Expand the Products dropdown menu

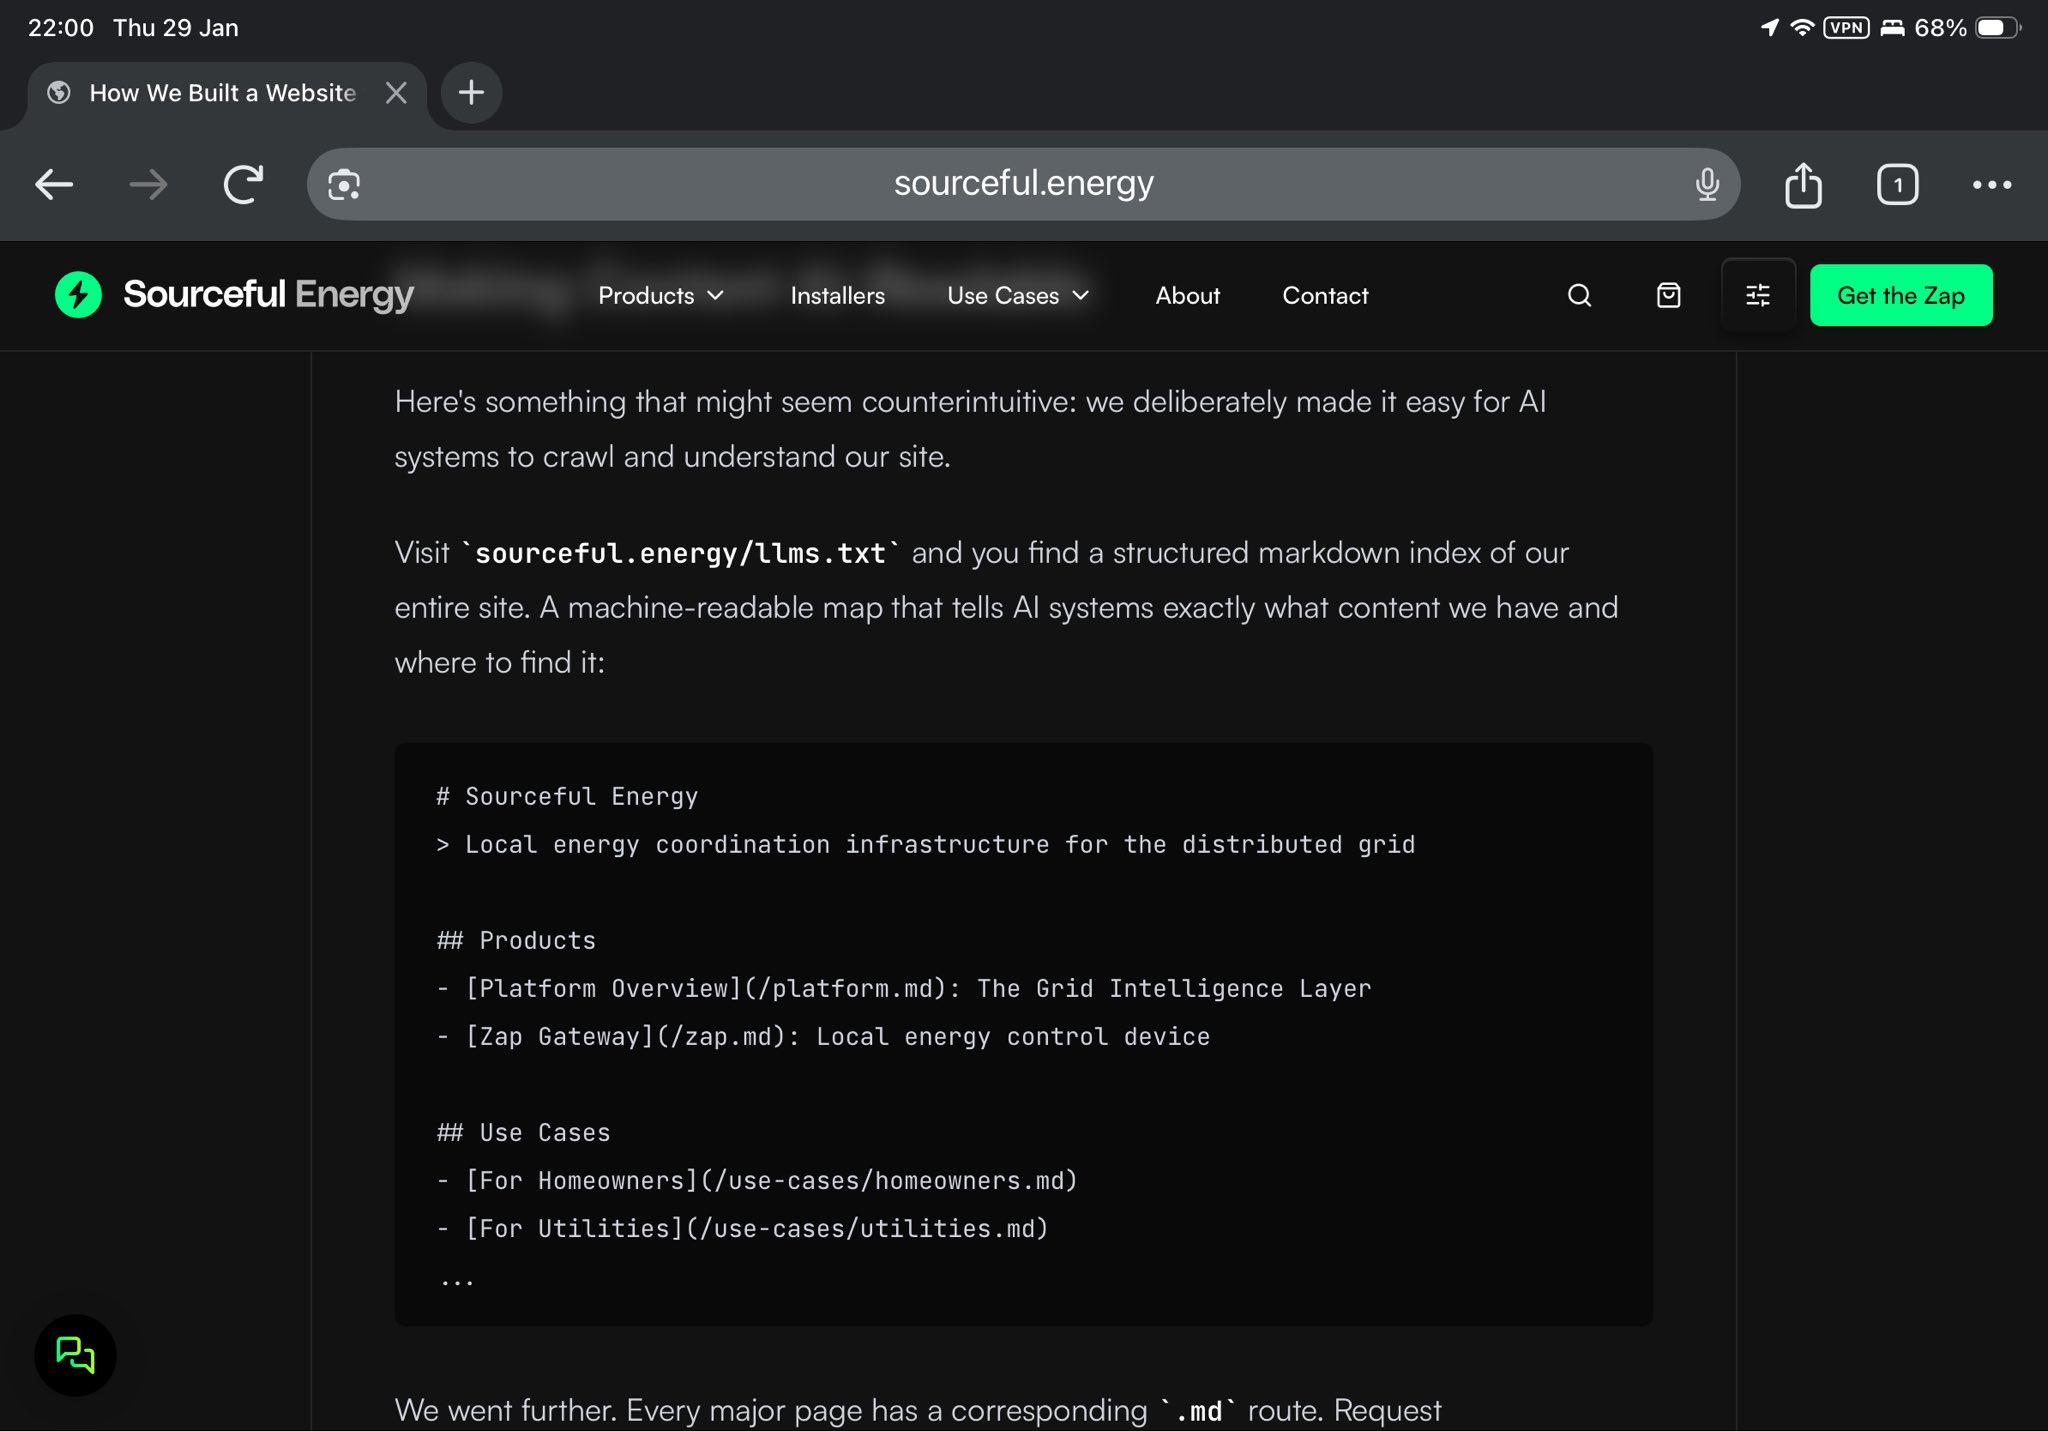click(660, 296)
